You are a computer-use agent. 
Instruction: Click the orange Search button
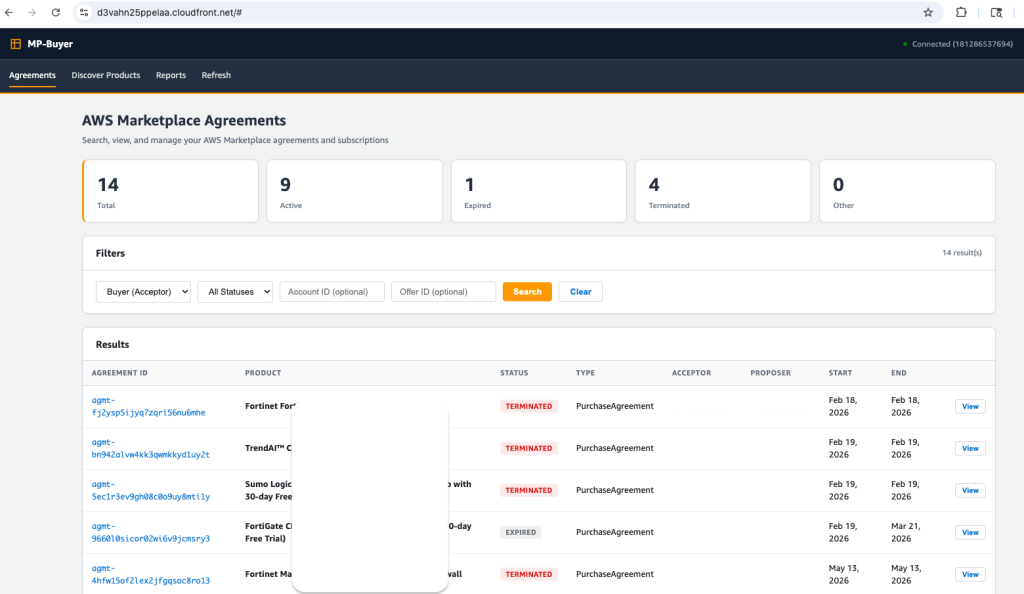[x=527, y=292]
